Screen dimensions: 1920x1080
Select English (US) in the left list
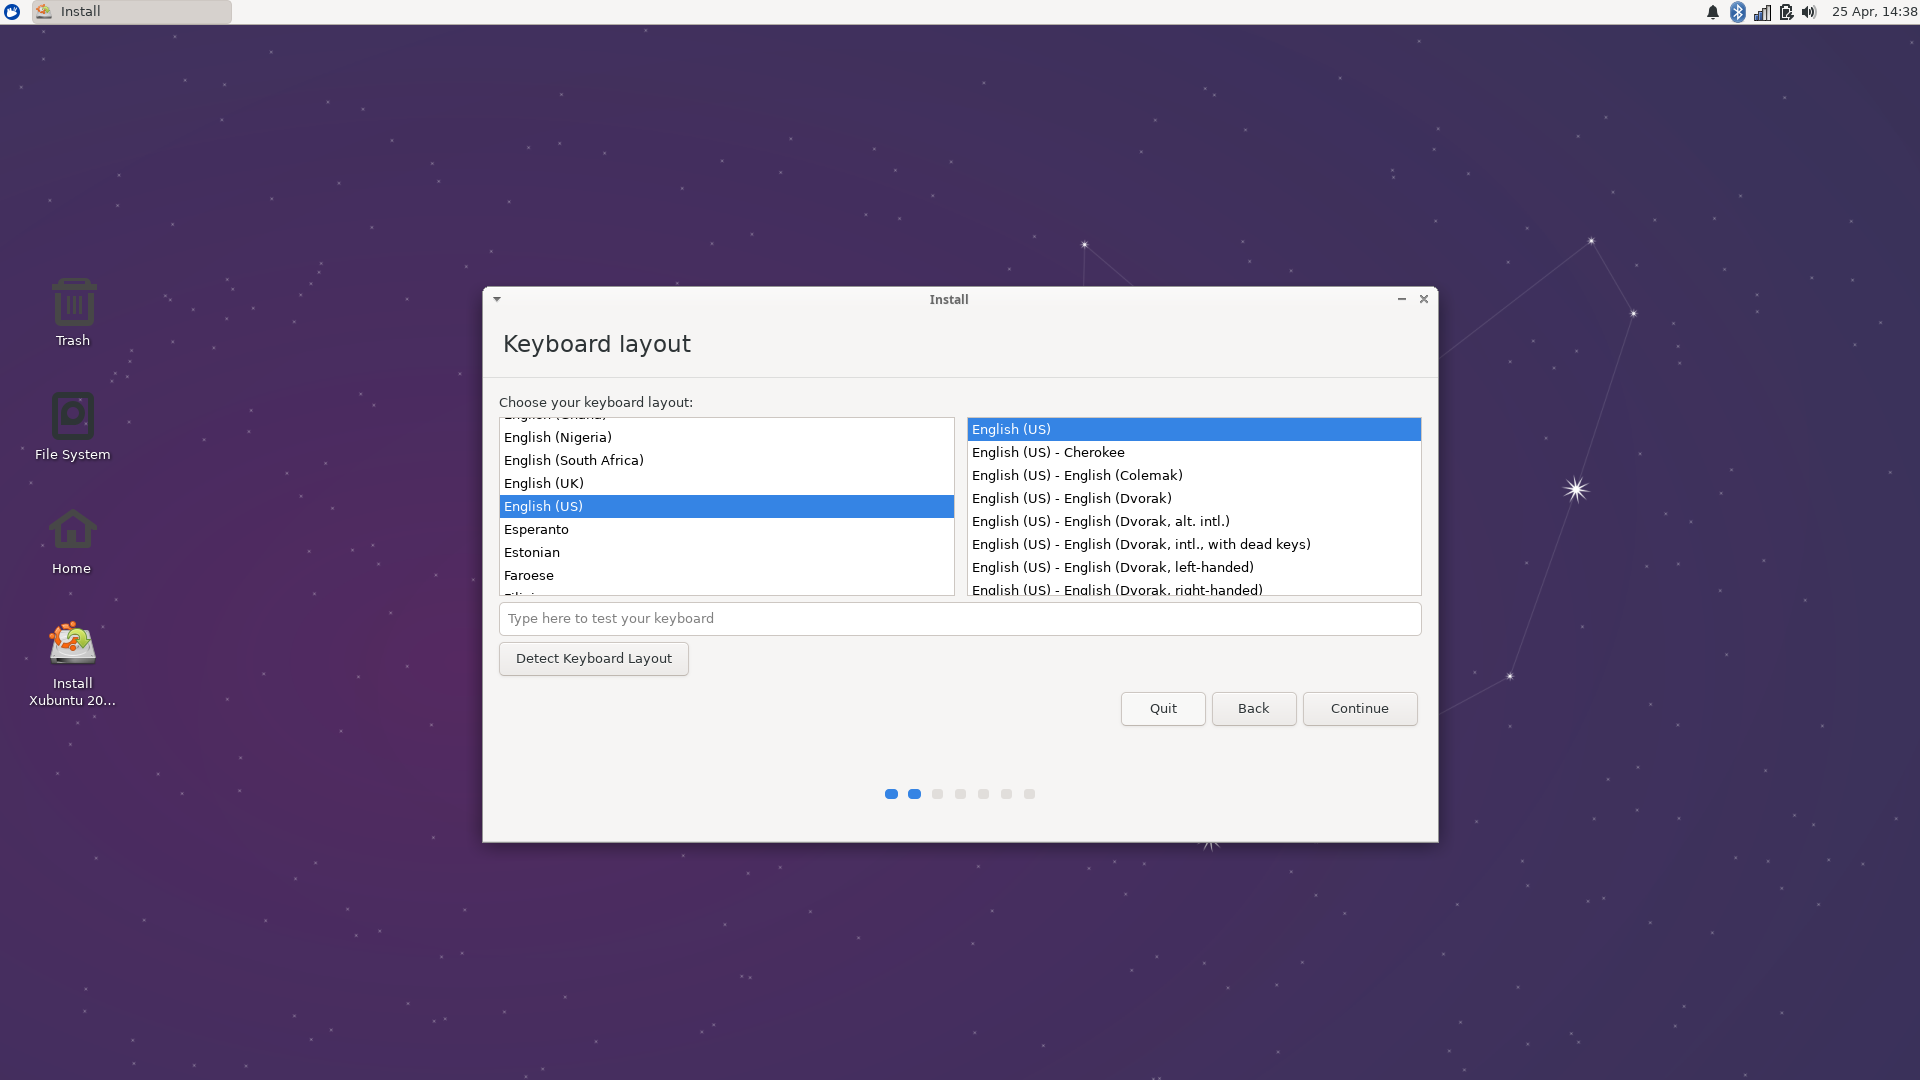[x=726, y=506]
